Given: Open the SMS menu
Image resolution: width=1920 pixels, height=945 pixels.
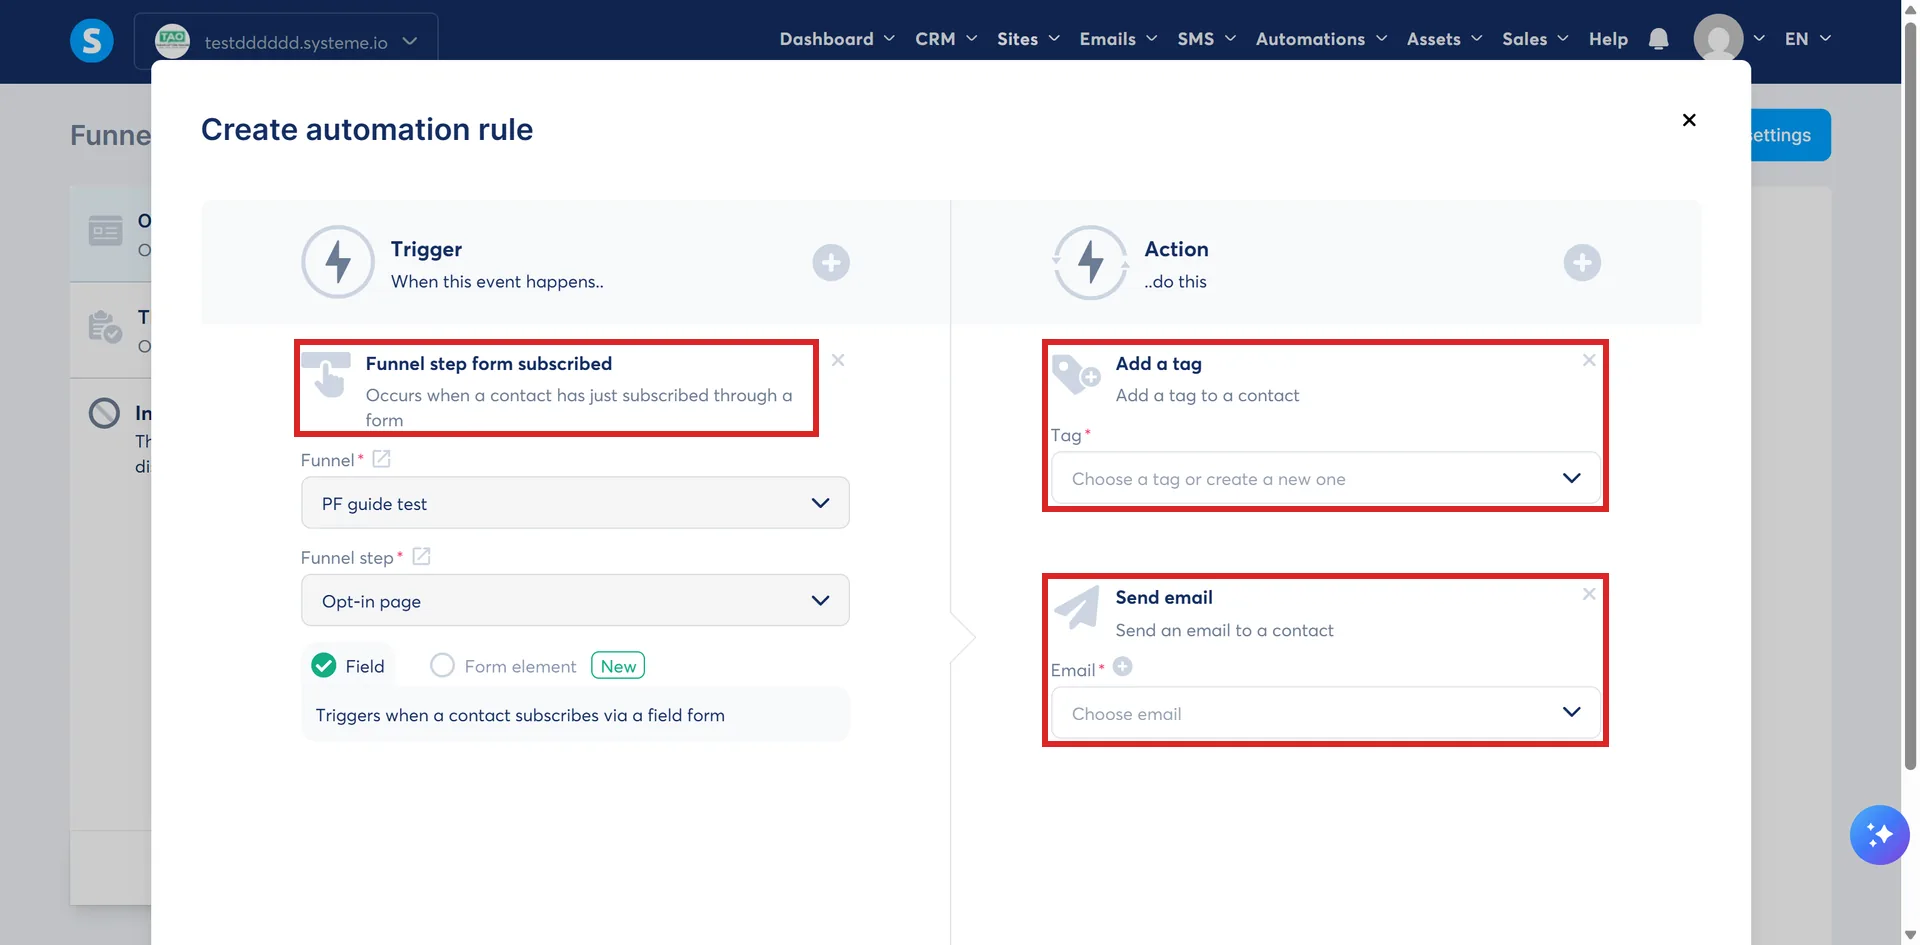Looking at the screenshot, I should pos(1206,39).
